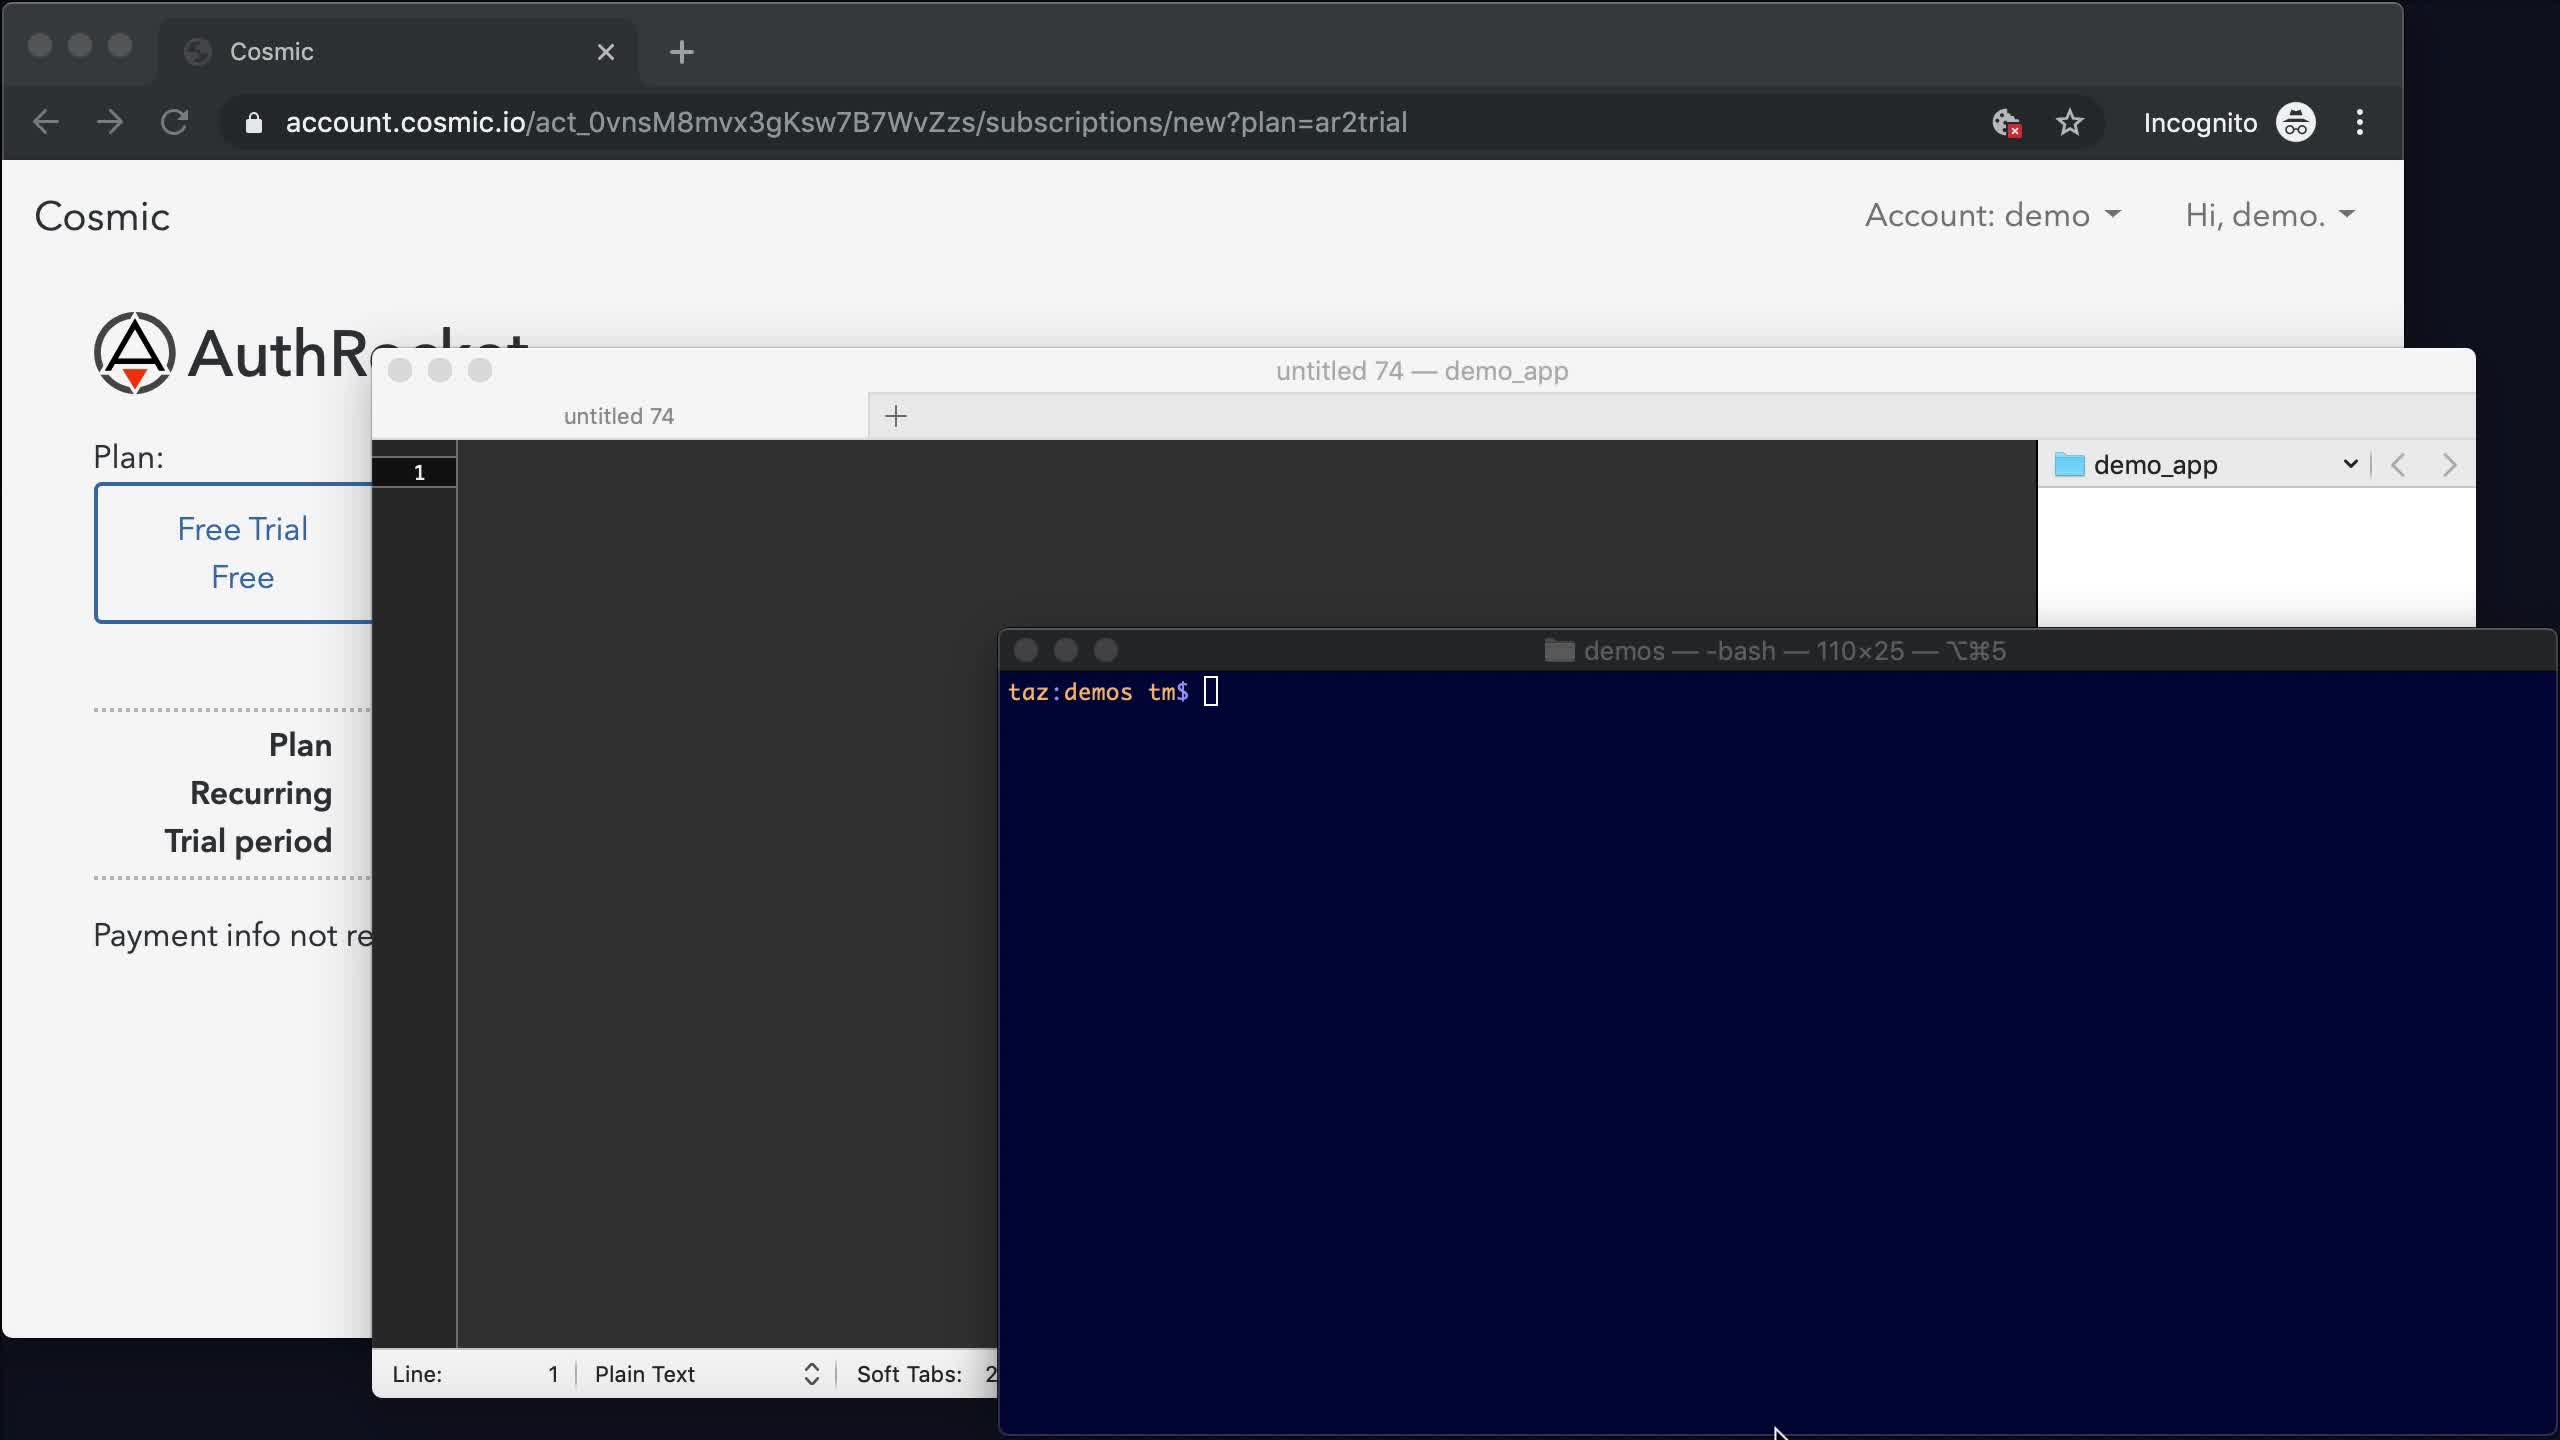This screenshot has height=1440, width=2560.
Task: Click the Soft Tabs setting
Action: [x=927, y=1374]
